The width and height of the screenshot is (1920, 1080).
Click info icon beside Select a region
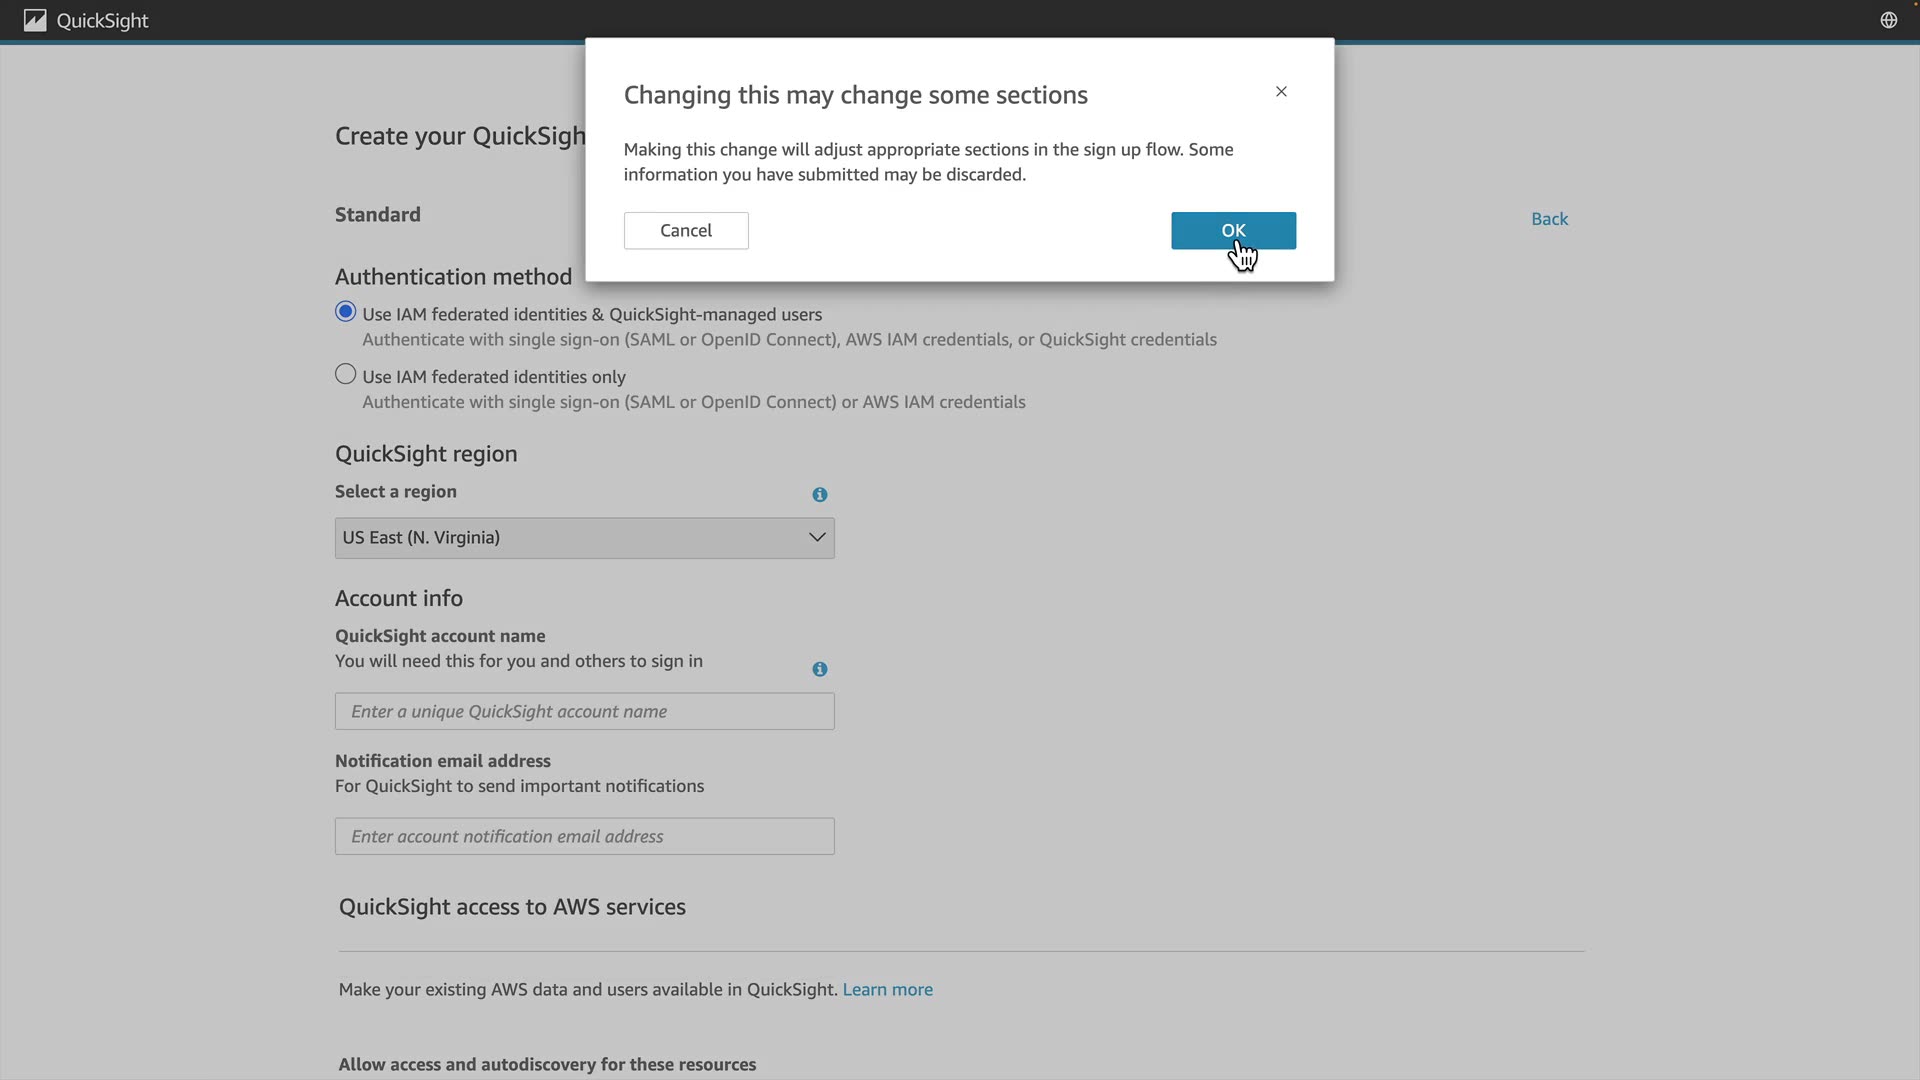pos(820,495)
